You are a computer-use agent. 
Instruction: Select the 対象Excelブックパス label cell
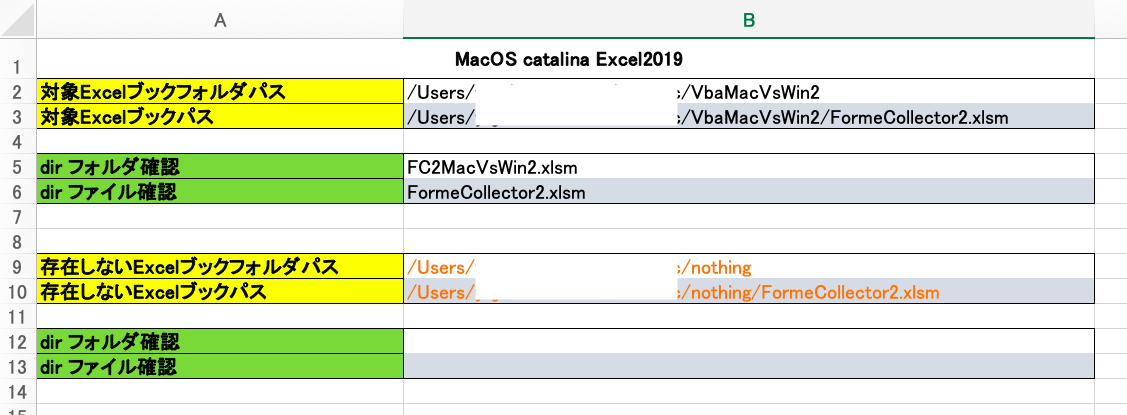click(220, 117)
